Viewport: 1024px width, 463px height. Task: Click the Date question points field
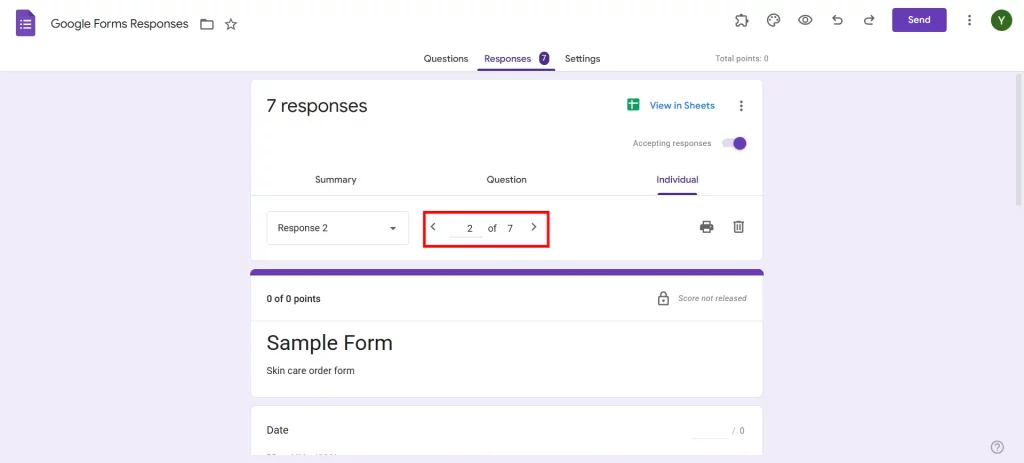[x=710, y=430]
